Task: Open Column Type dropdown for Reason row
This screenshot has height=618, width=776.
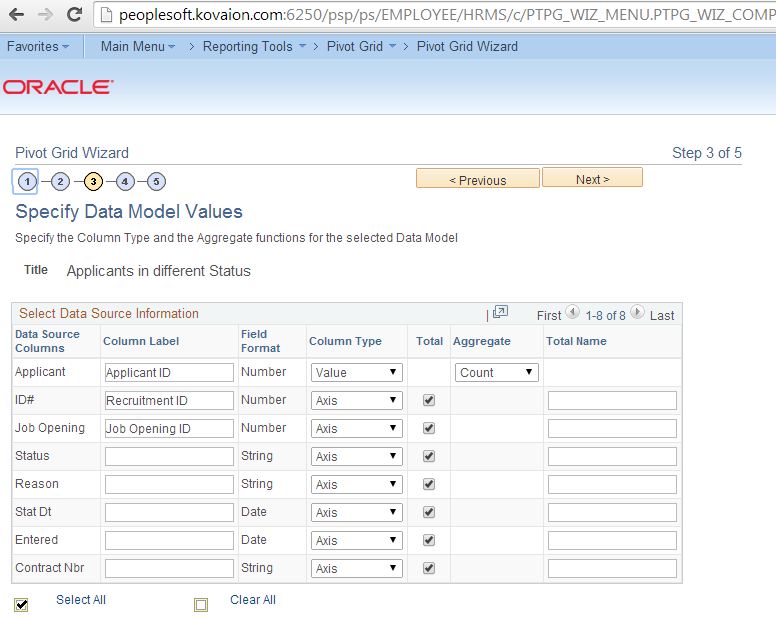Action: pyautogui.click(x=356, y=484)
